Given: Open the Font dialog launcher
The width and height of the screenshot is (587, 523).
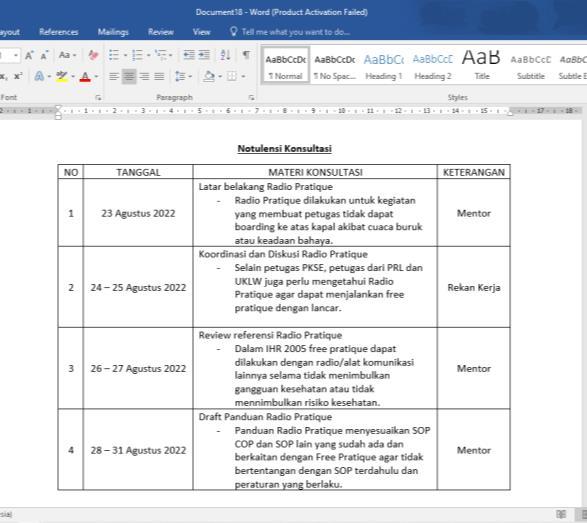Looking at the screenshot, I should pyautogui.click(x=98, y=98).
